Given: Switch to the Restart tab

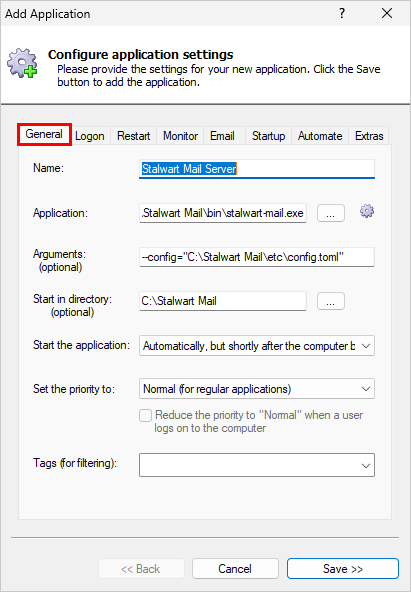Looking at the screenshot, I should pyautogui.click(x=134, y=136).
